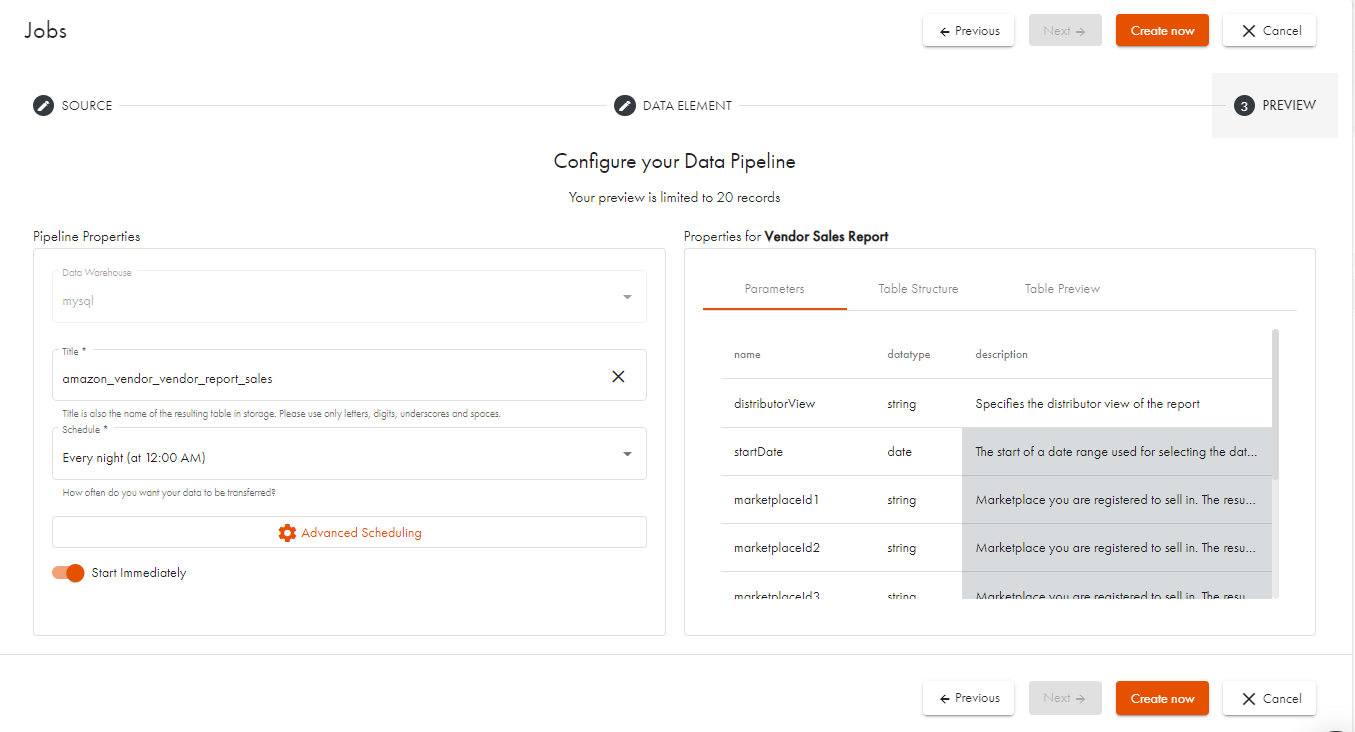Clear the Title field with X icon

pyautogui.click(x=618, y=377)
